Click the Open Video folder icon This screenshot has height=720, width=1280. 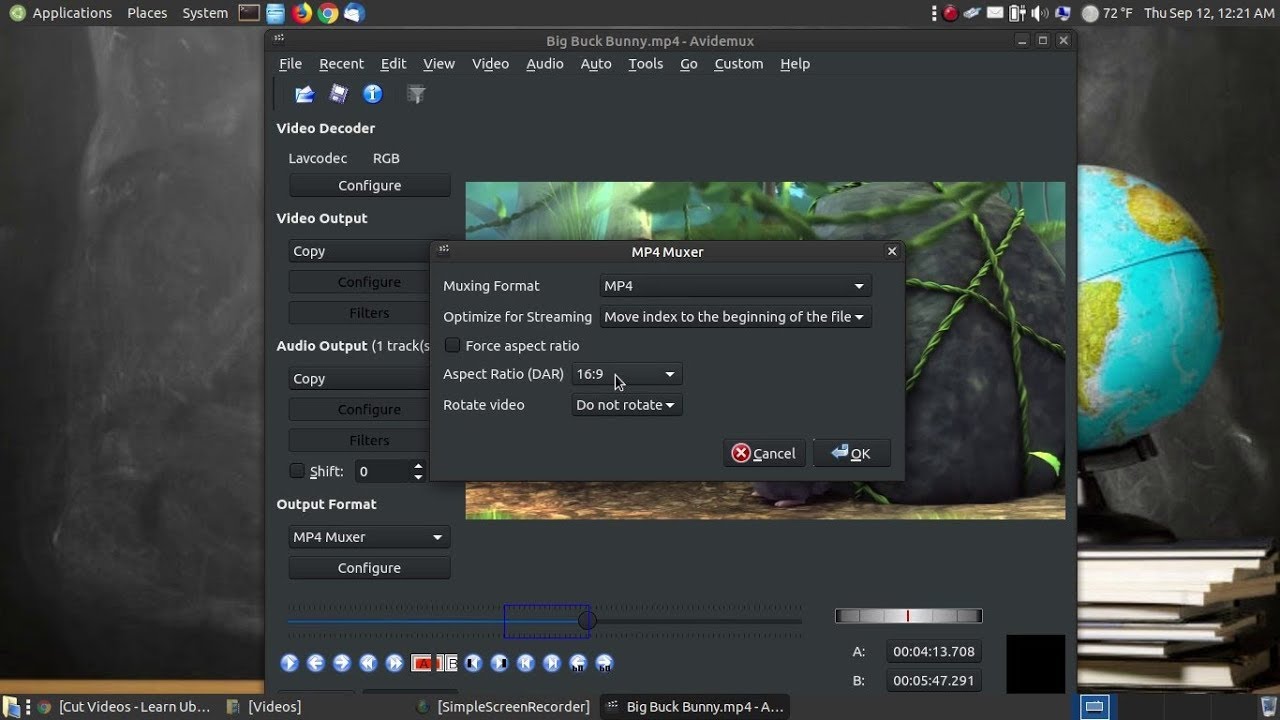click(x=304, y=94)
